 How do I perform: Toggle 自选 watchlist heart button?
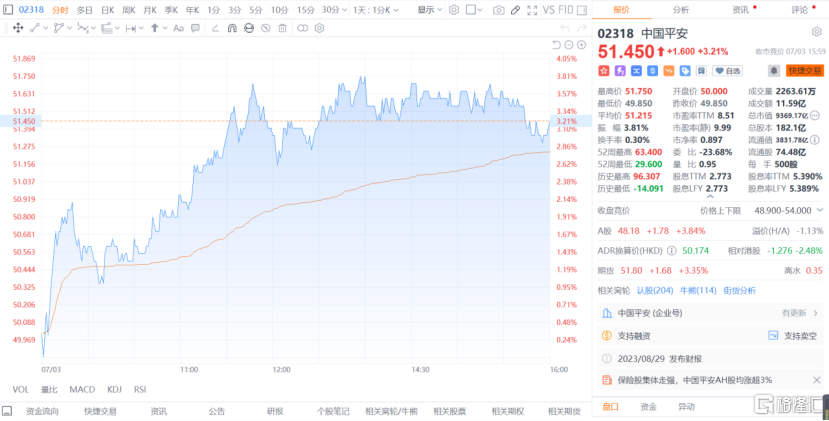coord(727,70)
